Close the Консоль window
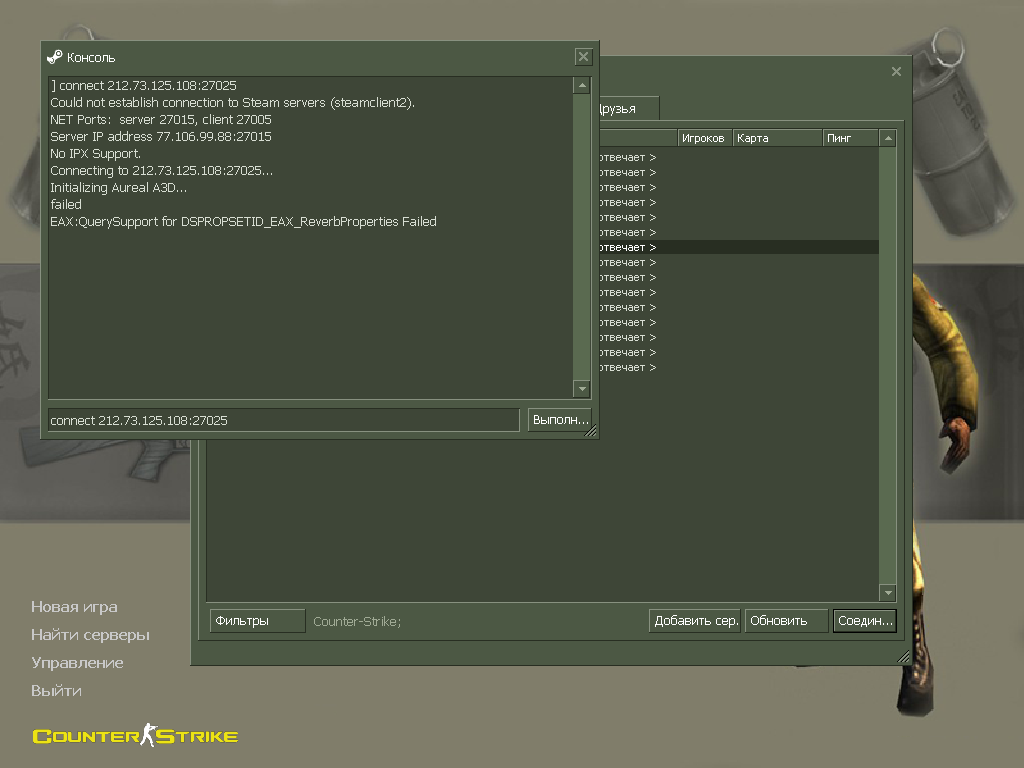 (x=583, y=57)
